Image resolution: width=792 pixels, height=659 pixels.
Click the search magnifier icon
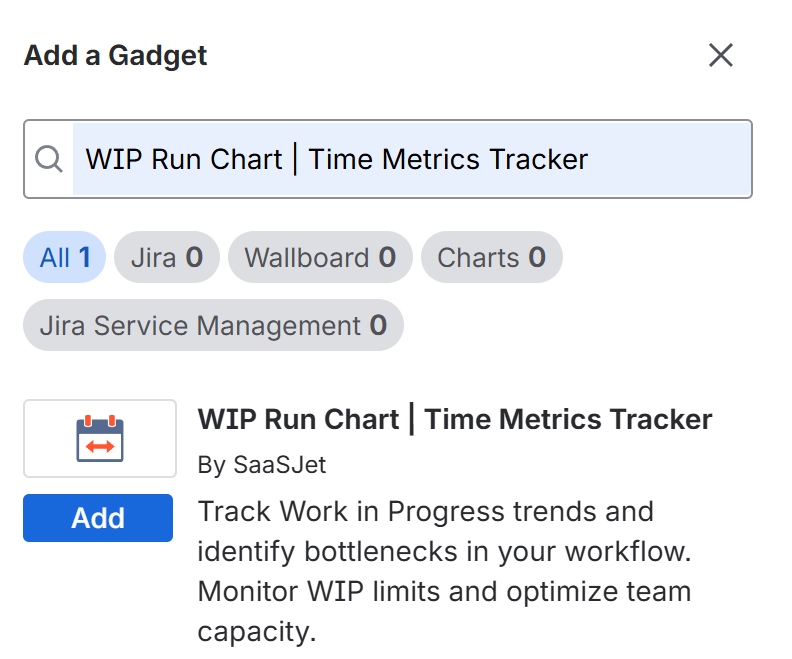click(x=48, y=159)
